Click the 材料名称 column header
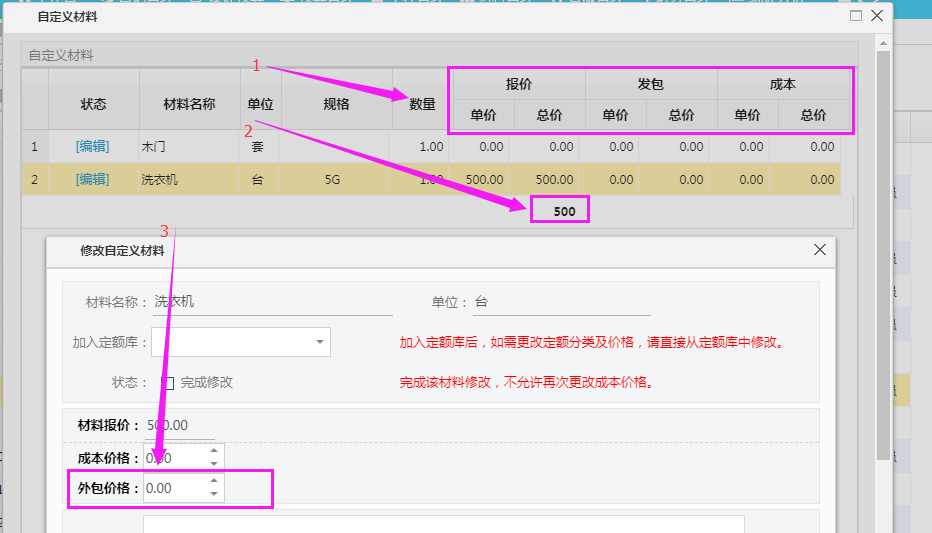The image size is (932, 533). (x=189, y=104)
